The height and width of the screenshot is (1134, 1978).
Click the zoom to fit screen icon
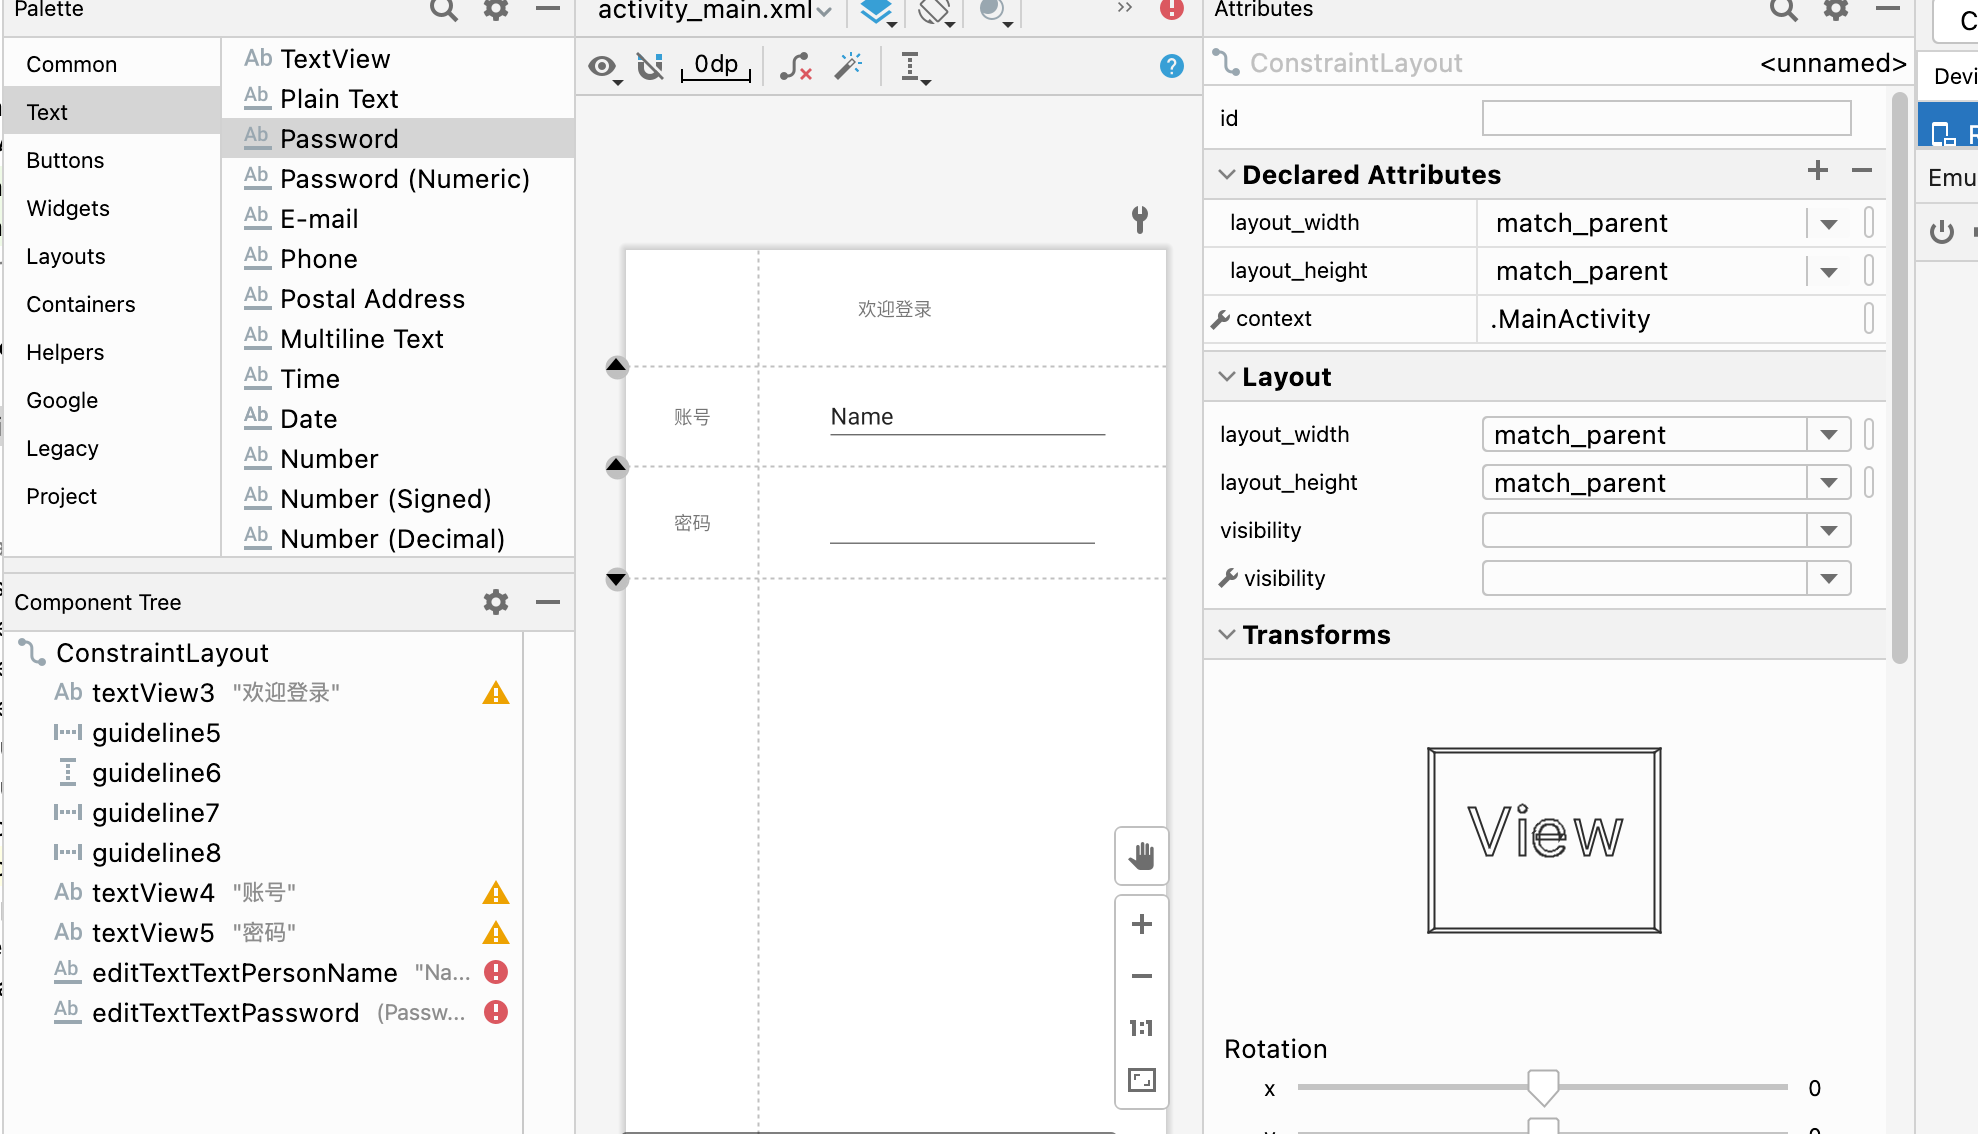point(1141,1080)
